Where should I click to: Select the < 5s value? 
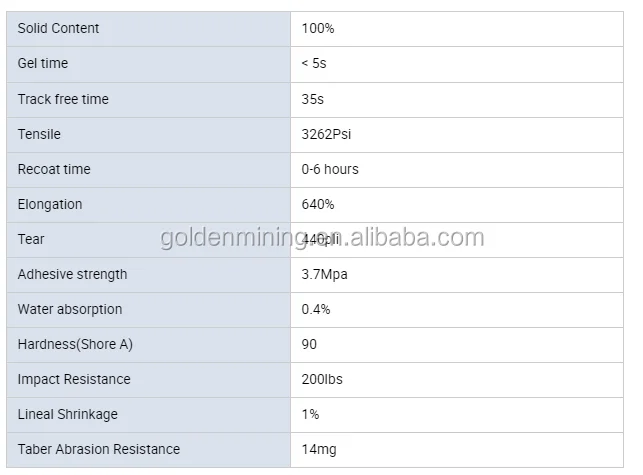coord(314,63)
